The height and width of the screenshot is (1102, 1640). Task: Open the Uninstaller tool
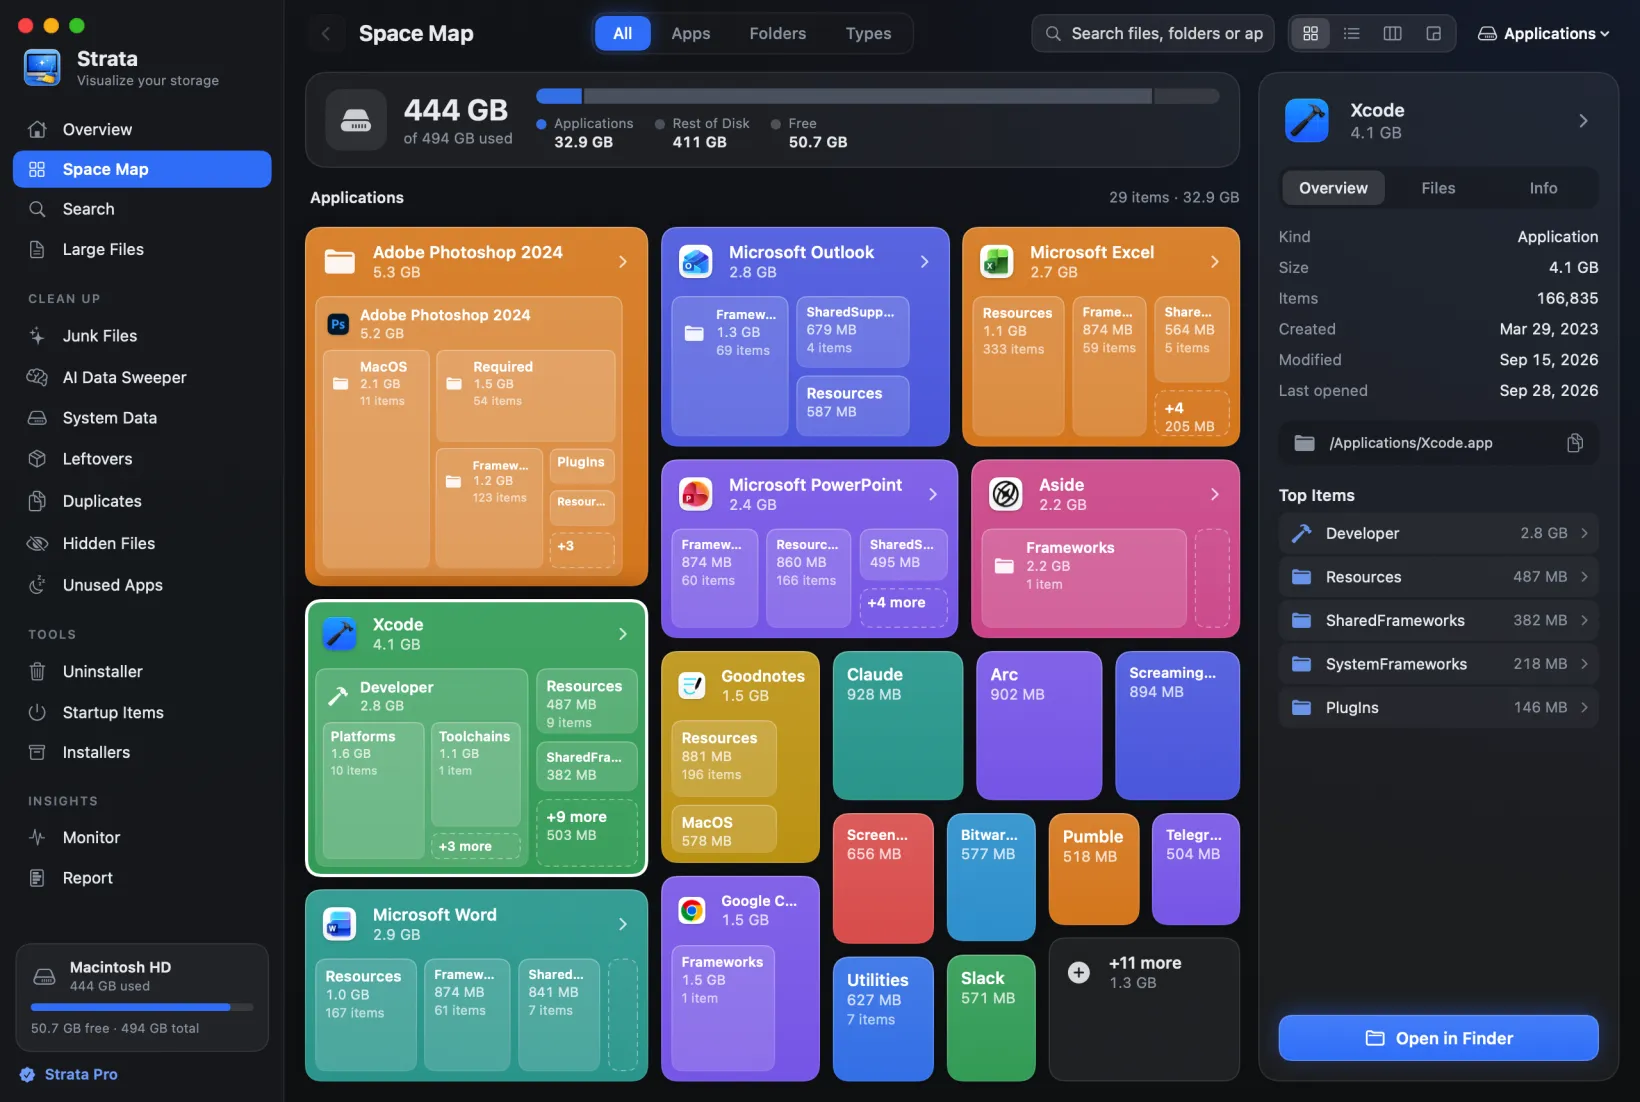click(142, 671)
